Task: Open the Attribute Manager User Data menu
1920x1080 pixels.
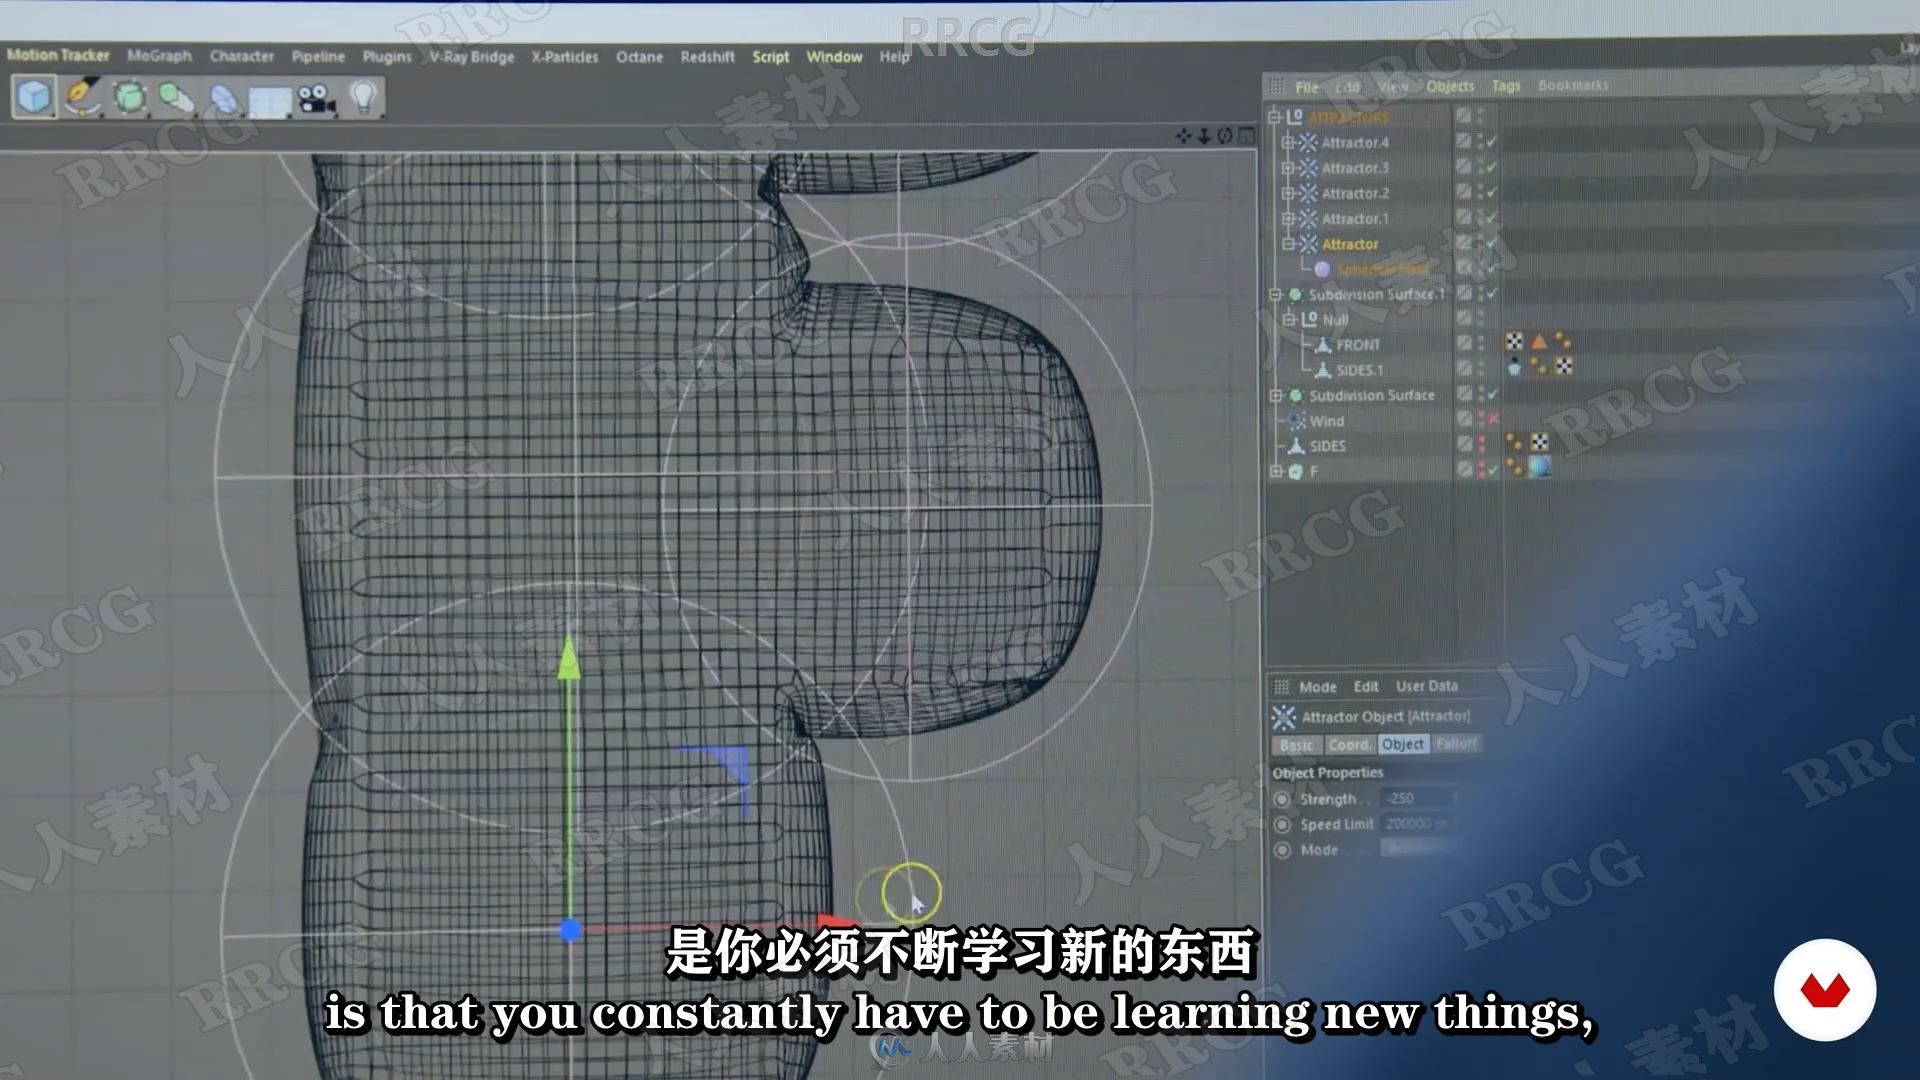Action: (x=1427, y=686)
